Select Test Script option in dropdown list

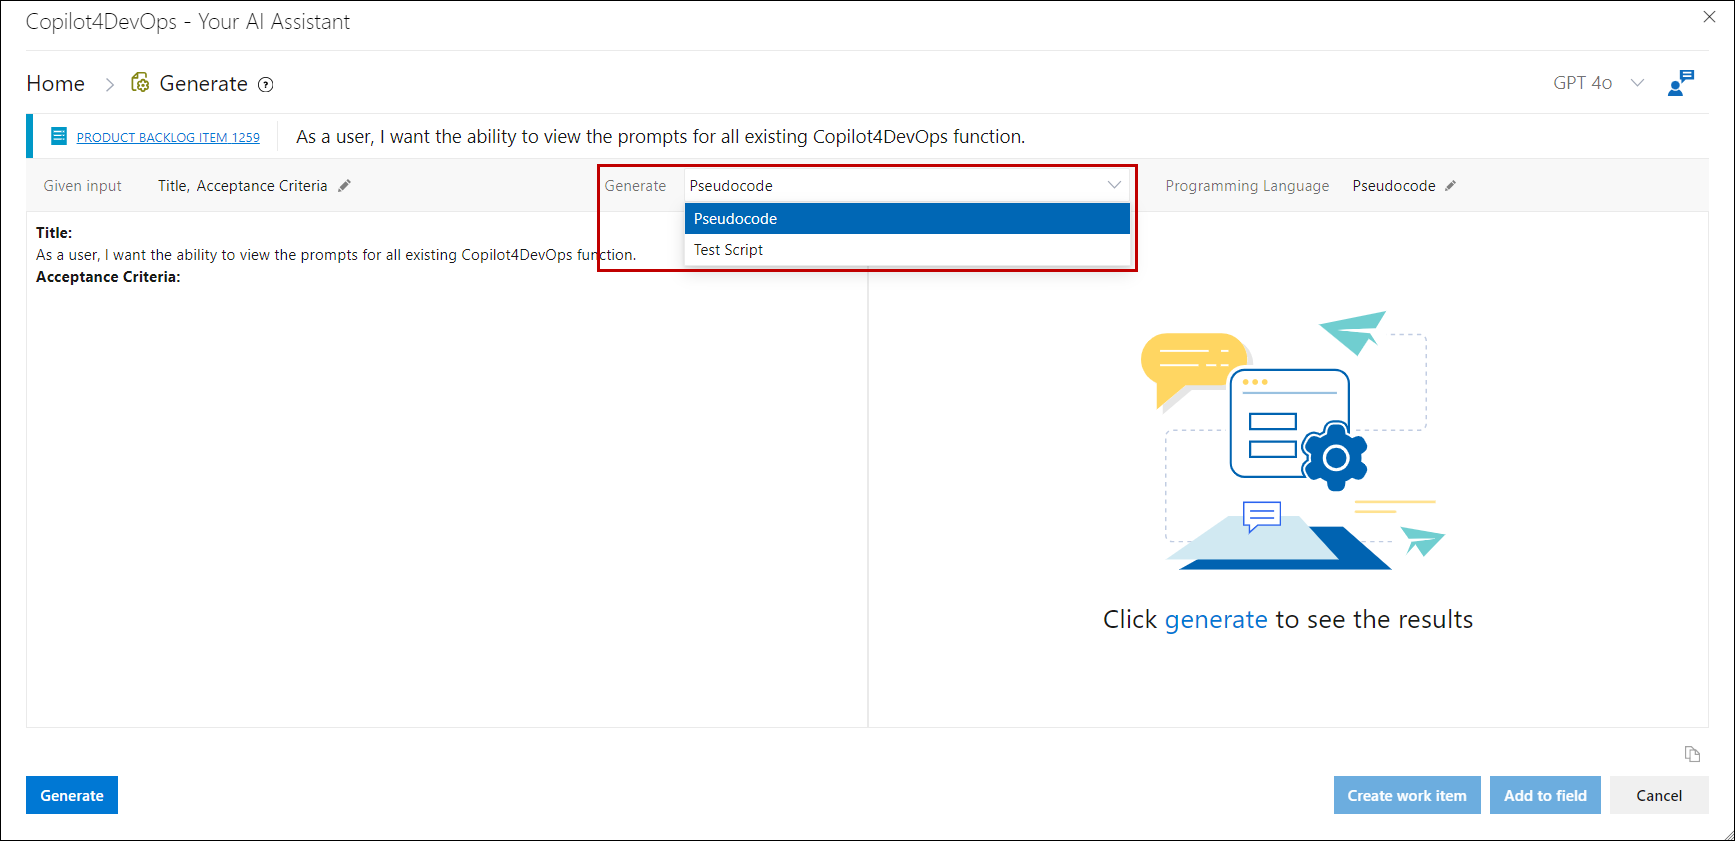click(907, 250)
